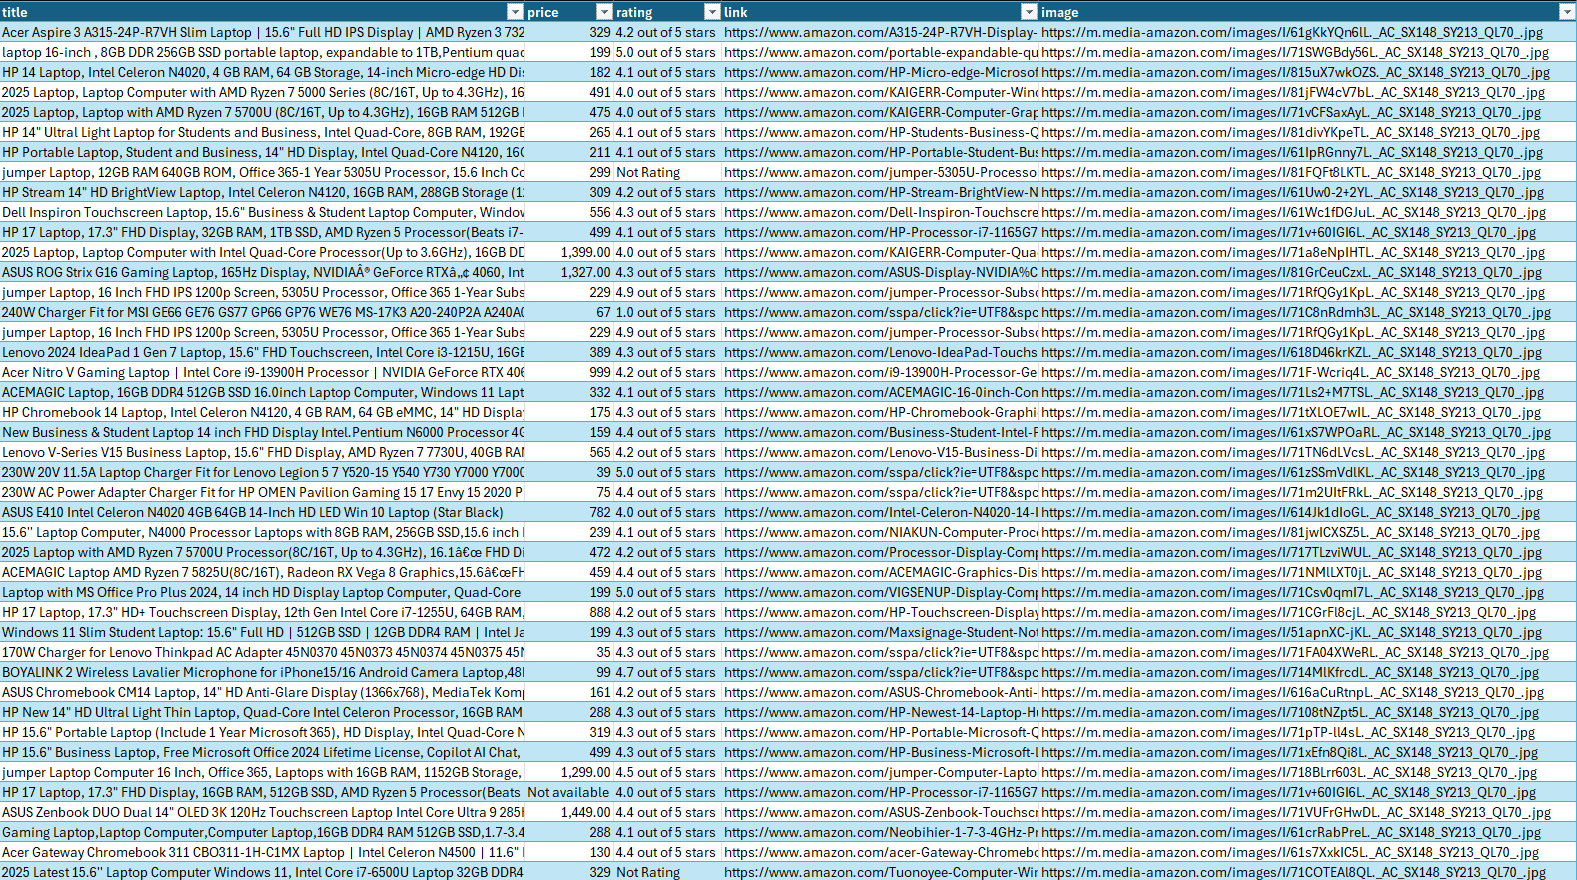The height and width of the screenshot is (880, 1577).
Task: Select the Acer Gateway Chromebook 311 title cell
Action: point(262,852)
